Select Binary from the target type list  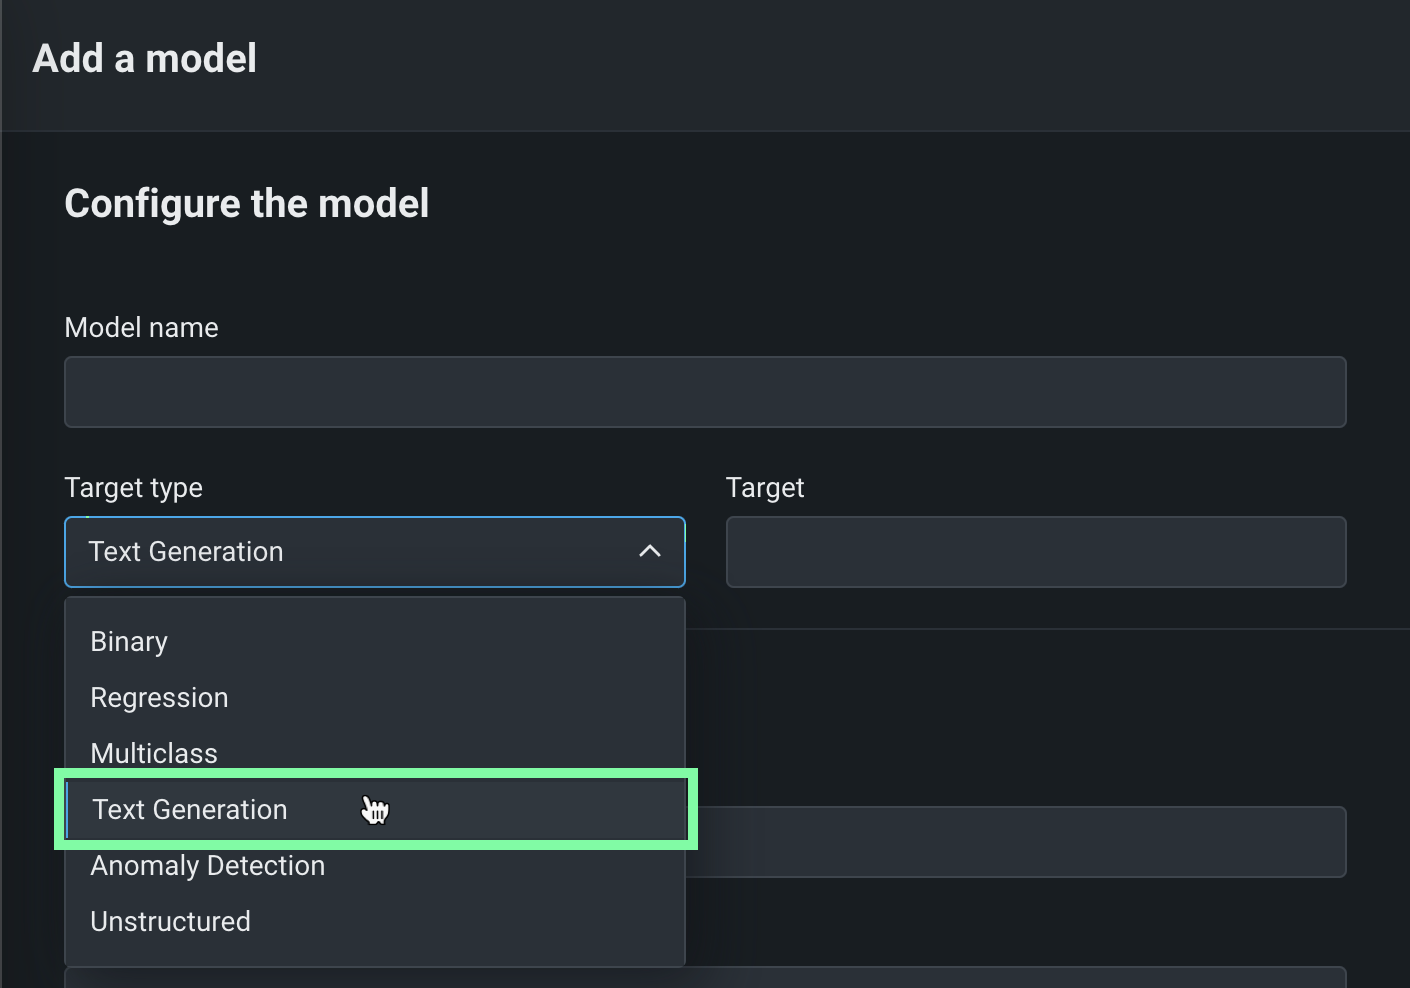129,642
